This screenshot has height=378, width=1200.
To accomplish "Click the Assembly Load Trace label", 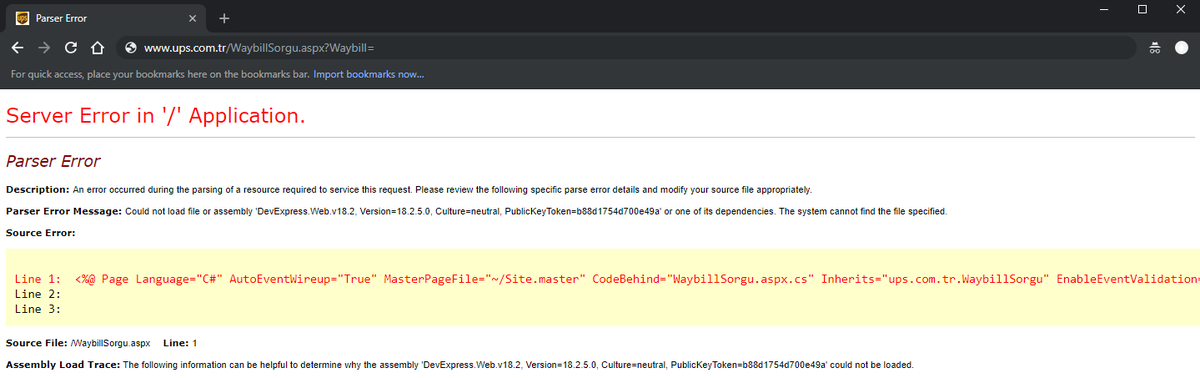I will (63, 364).
